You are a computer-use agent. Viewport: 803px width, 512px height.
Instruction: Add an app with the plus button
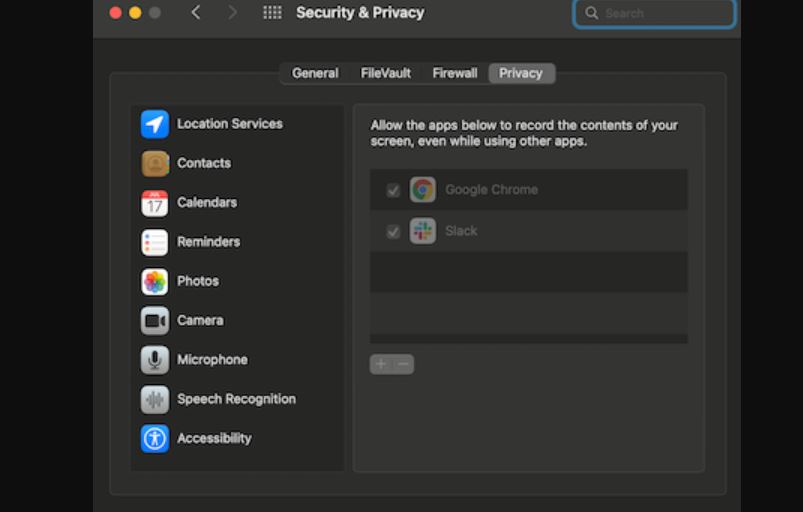pyautogui.click(x=381, y=365)
